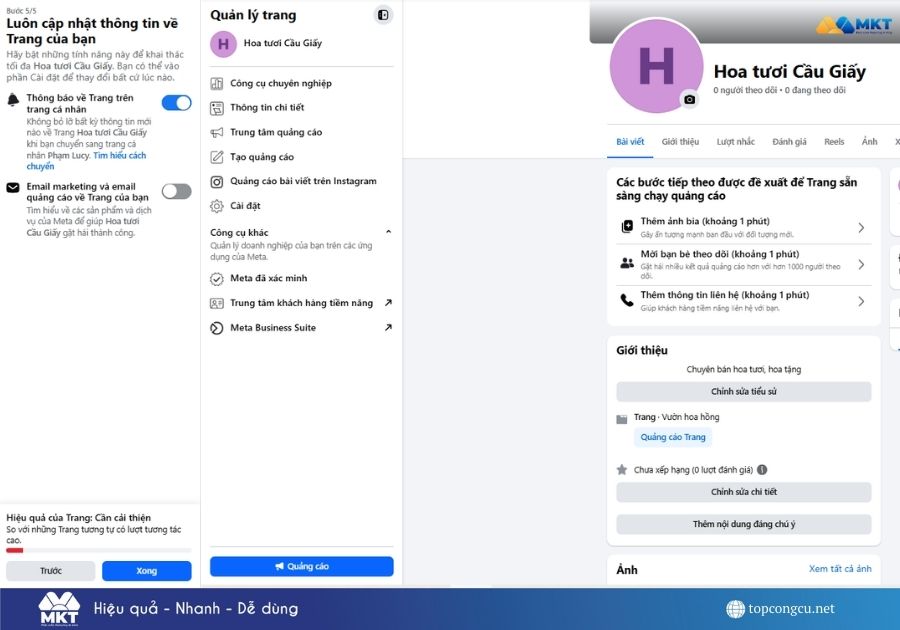
Task: Switch to the Lượt nhắc tab
Action: point(735,142)
